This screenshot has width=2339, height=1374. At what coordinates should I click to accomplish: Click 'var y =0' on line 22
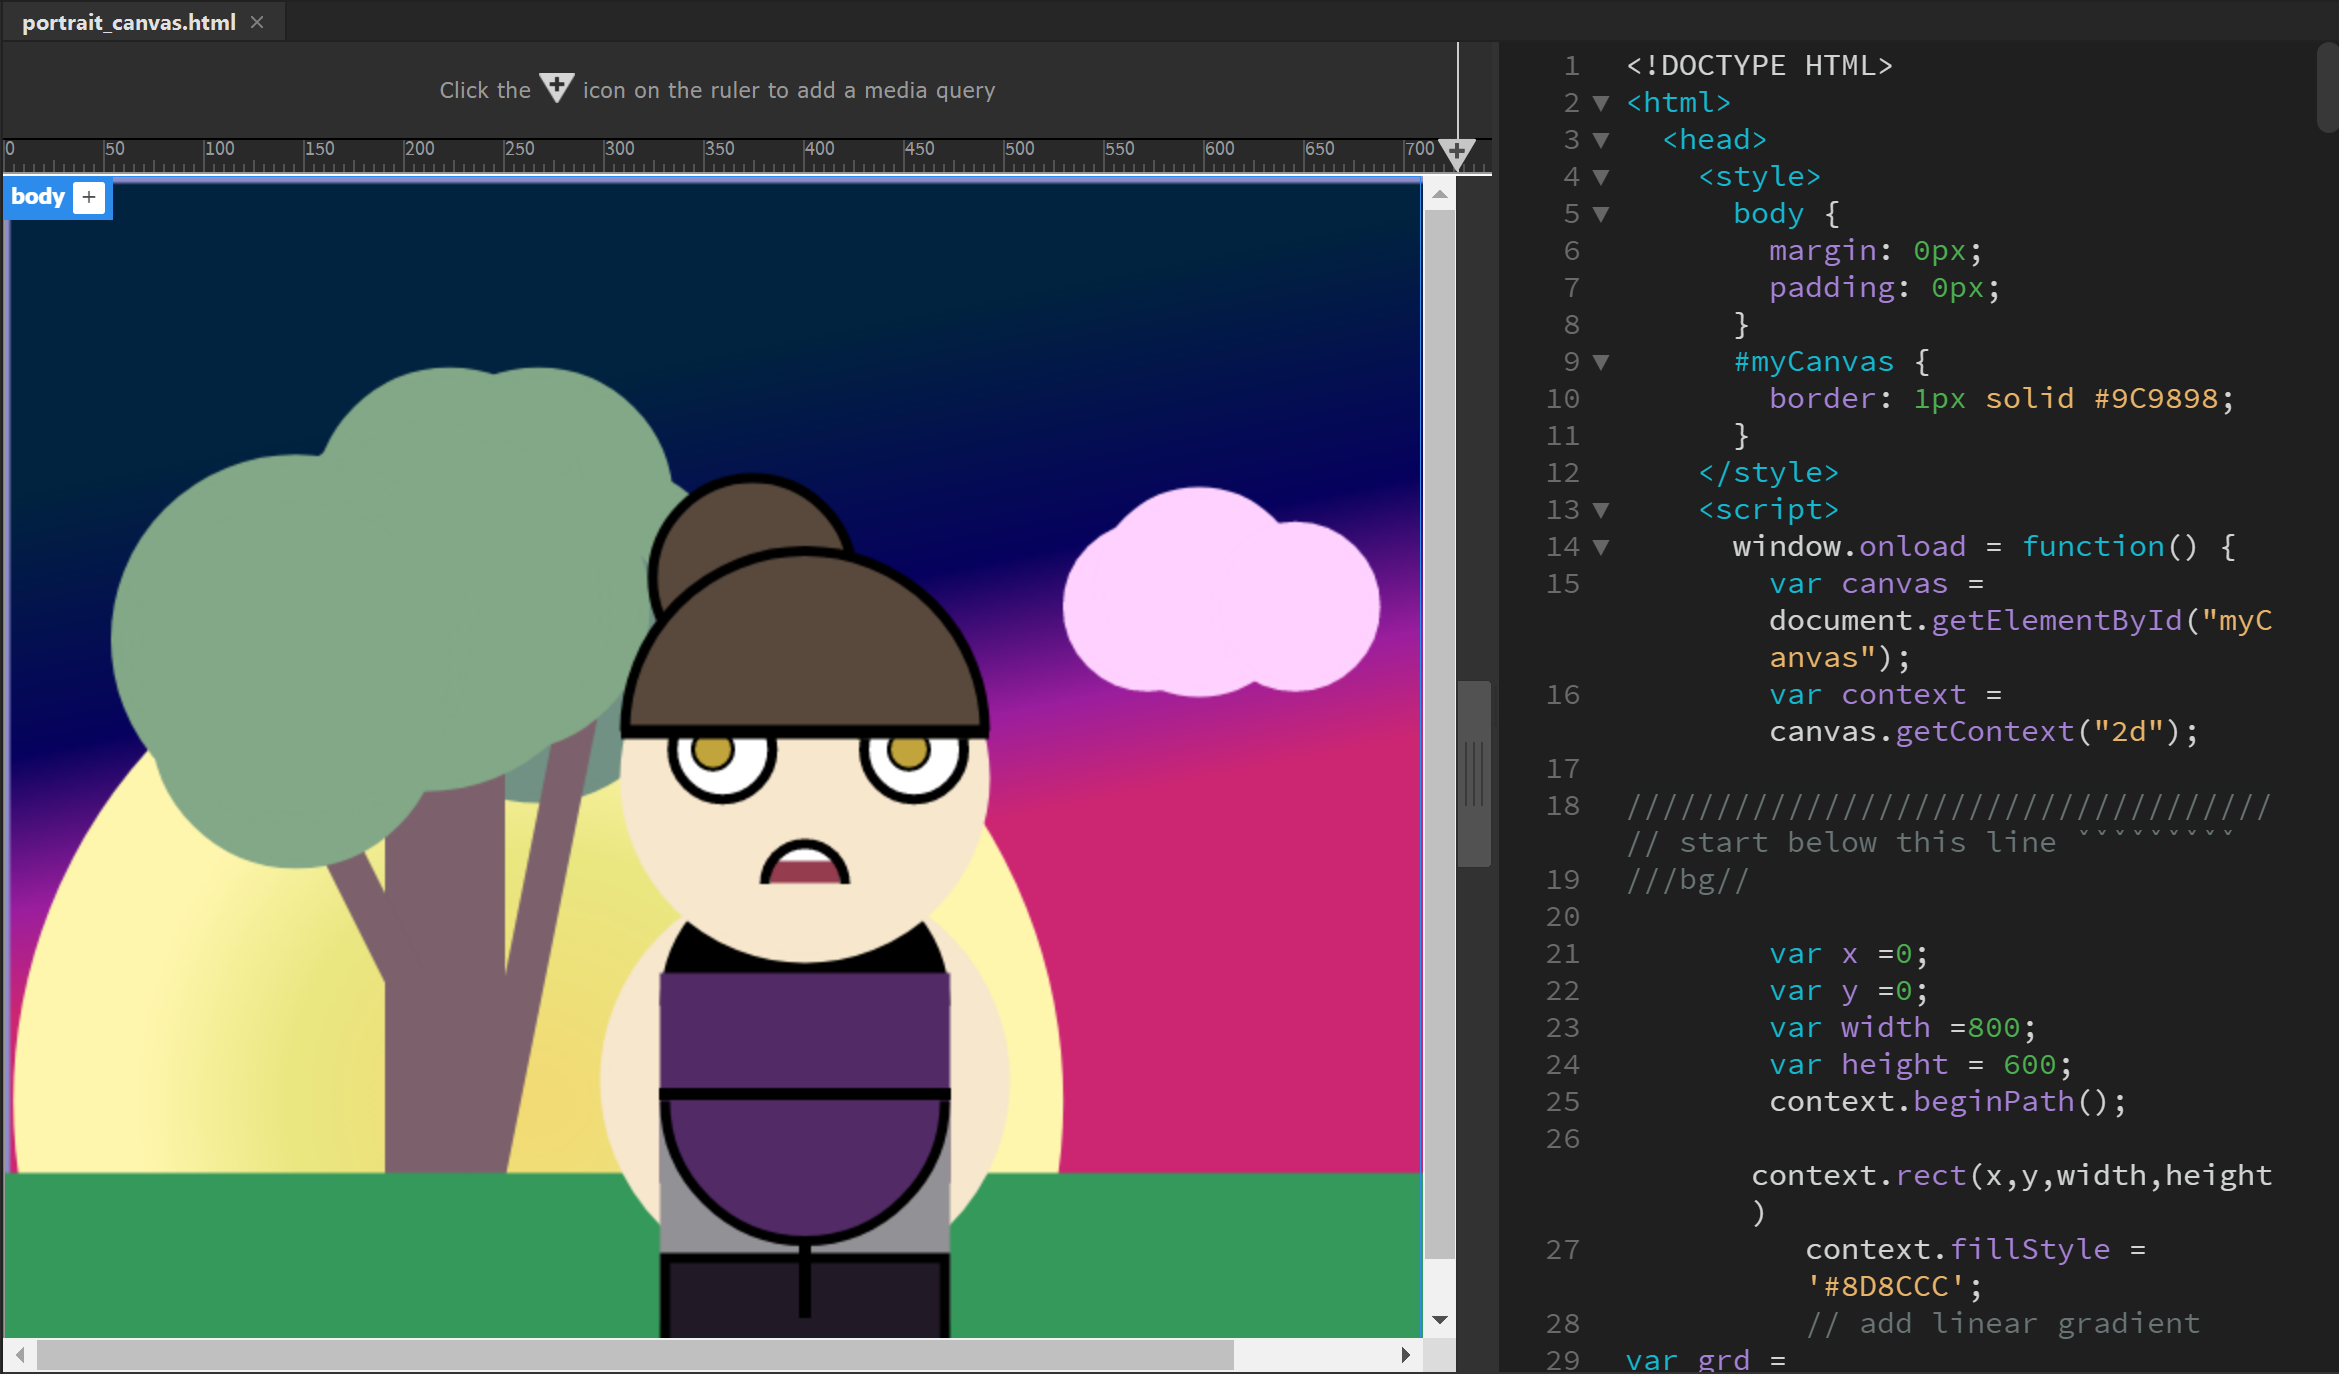[x=1848, y=991]
